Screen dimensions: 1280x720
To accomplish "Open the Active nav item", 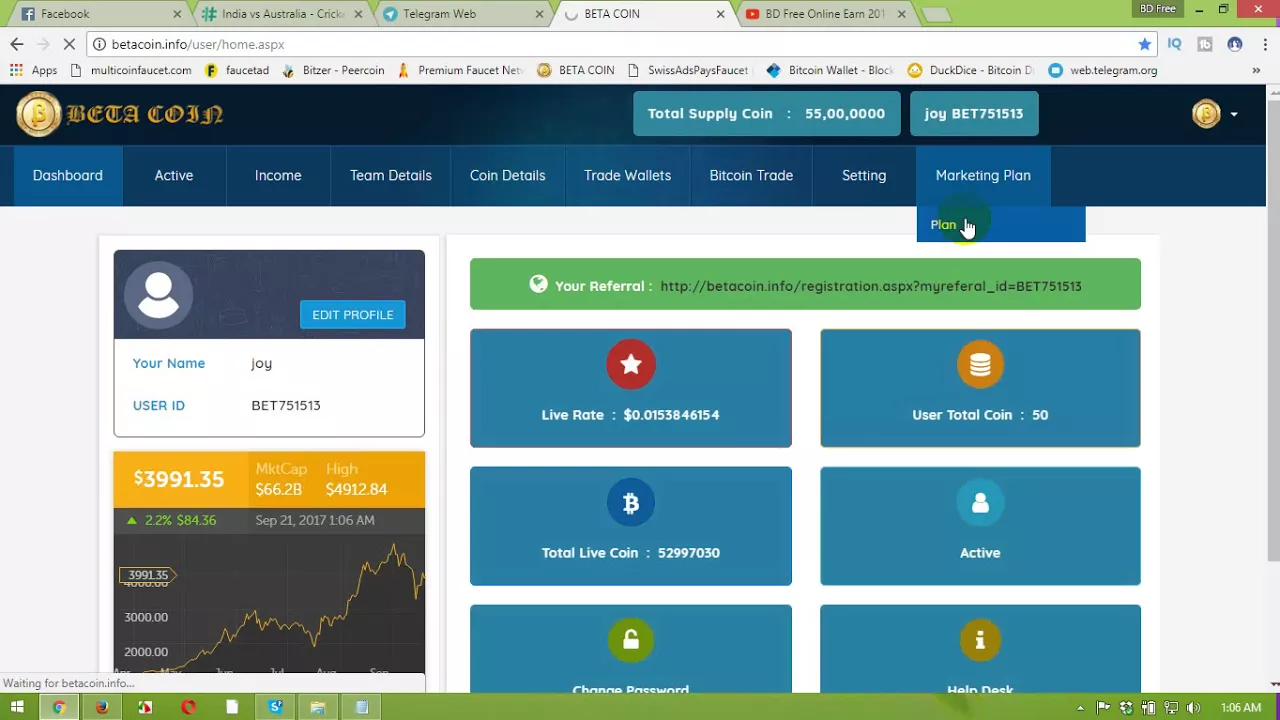I will pos(174,176).
